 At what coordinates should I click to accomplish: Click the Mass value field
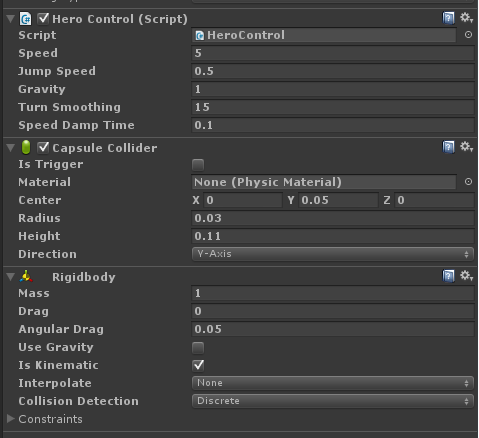click(333, 293)
